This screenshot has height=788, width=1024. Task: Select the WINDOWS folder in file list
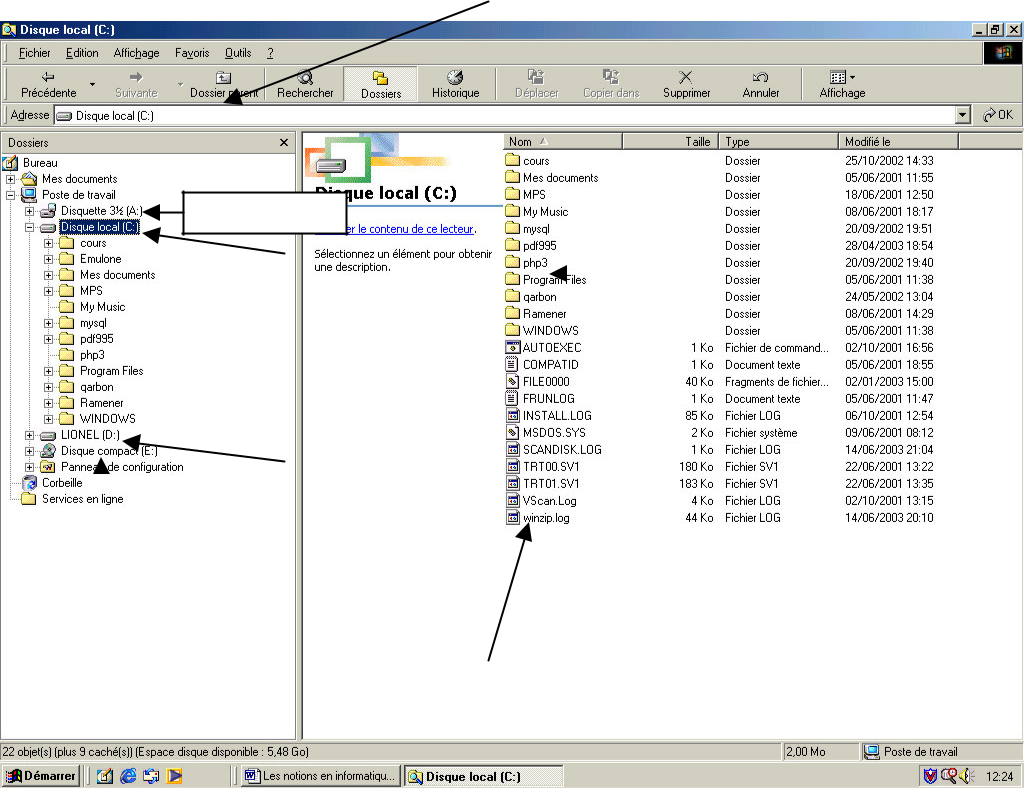550,331
